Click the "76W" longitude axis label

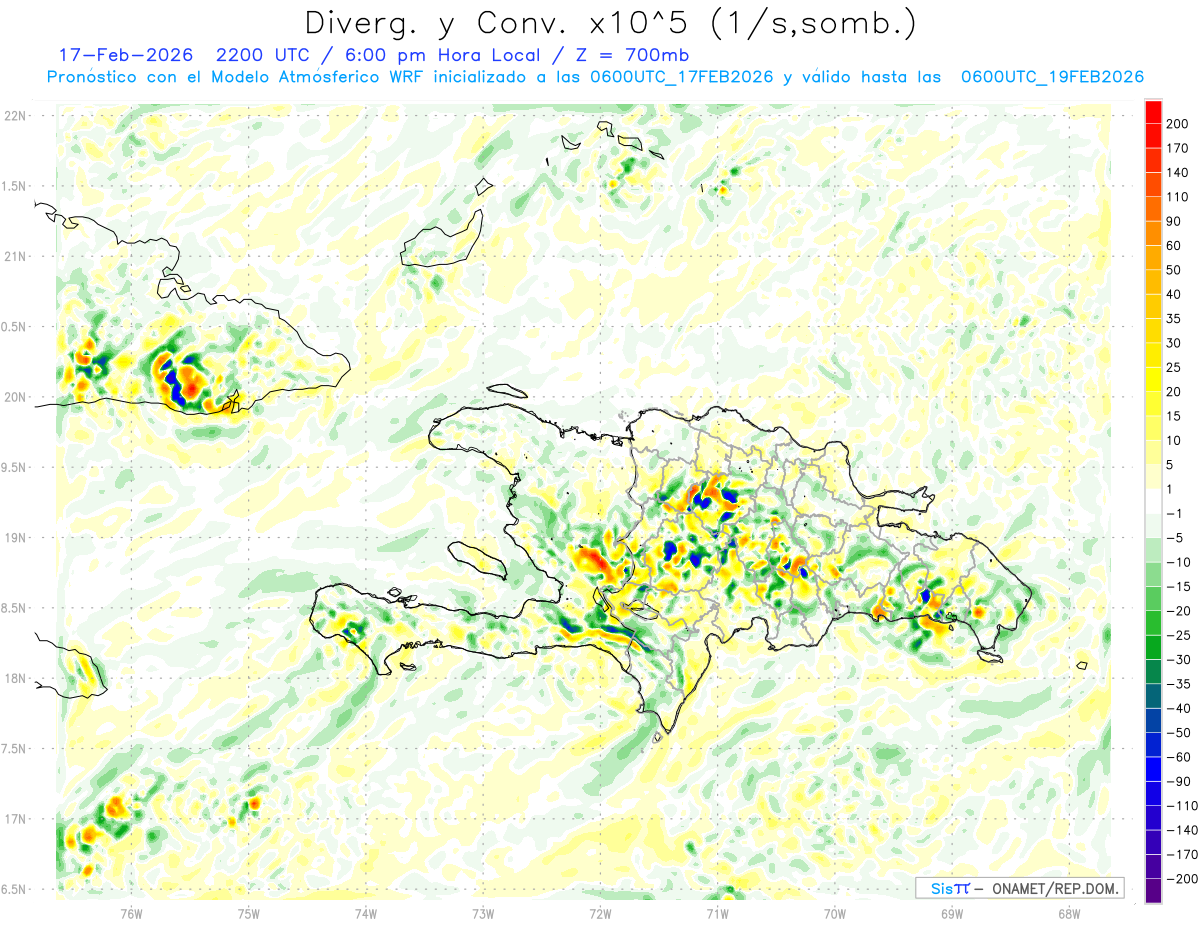(x=132, y=914)
